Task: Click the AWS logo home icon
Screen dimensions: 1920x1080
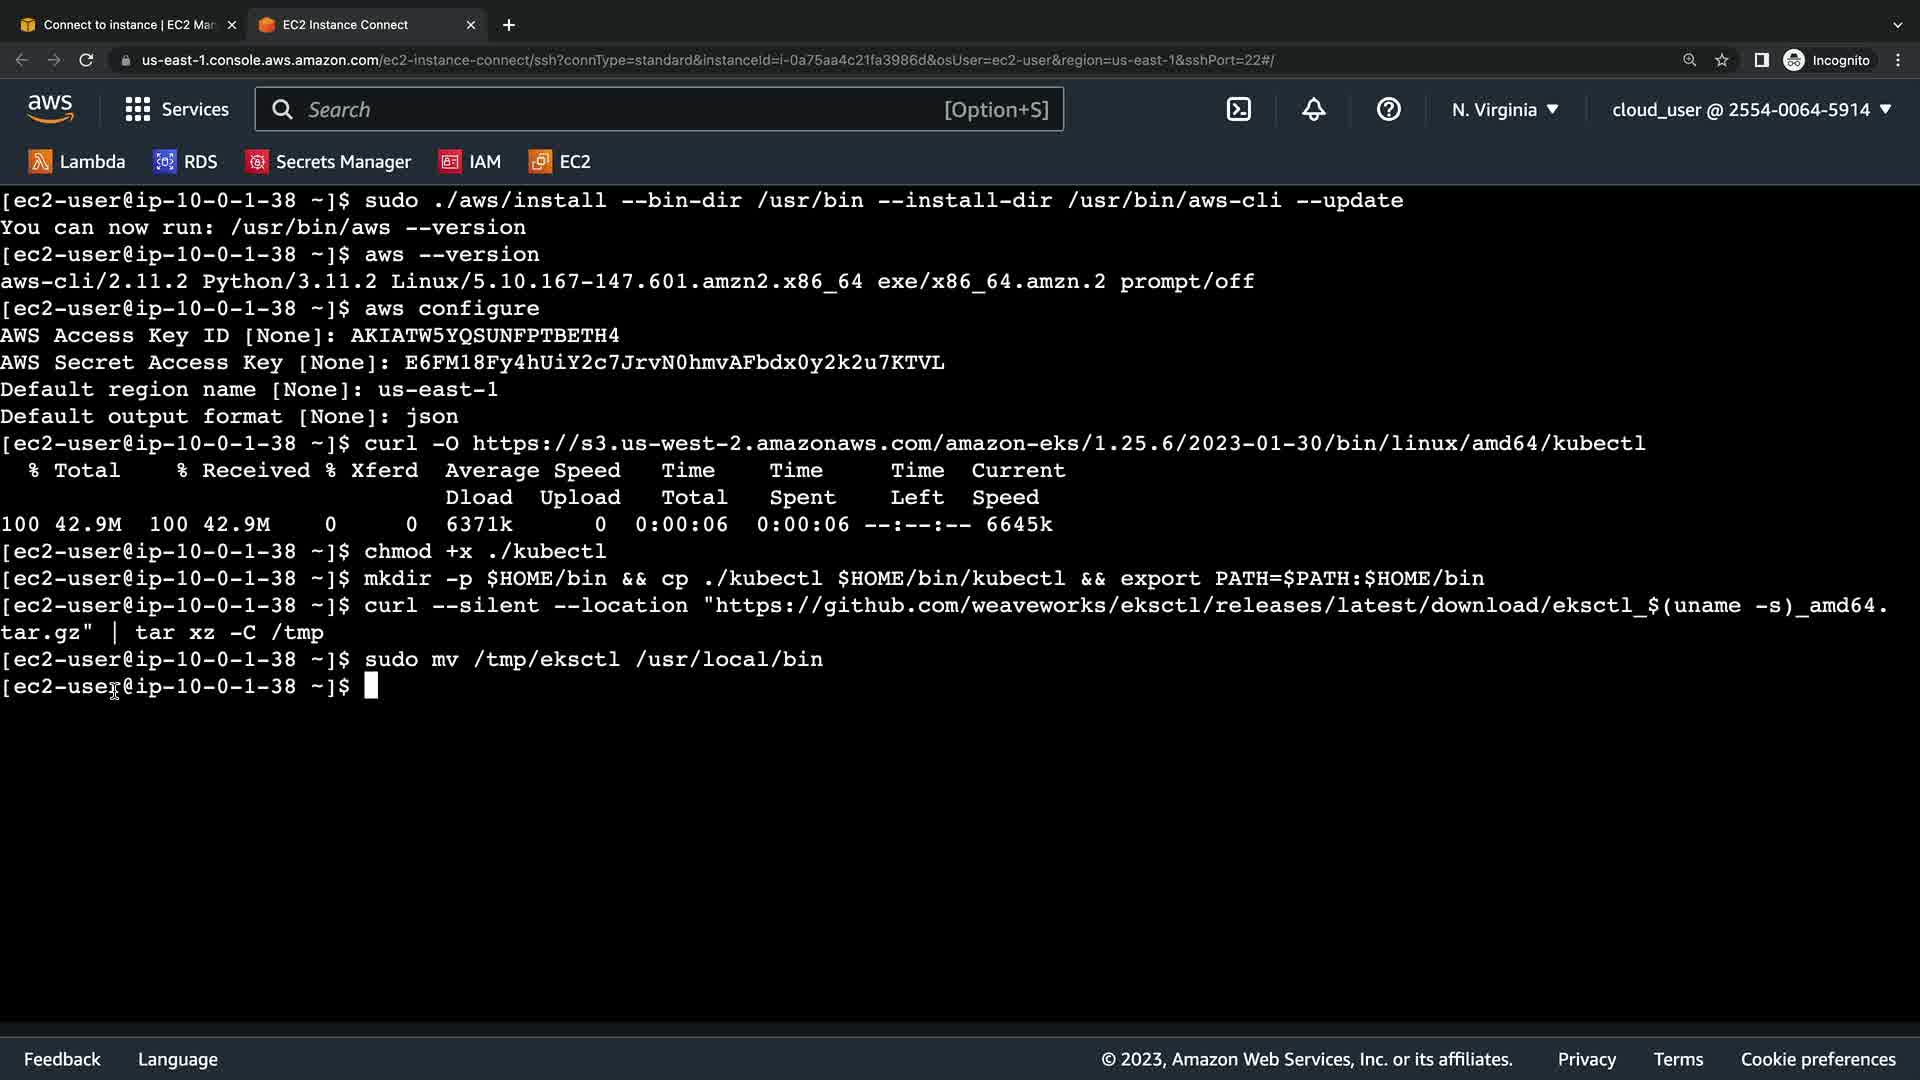Action: point(50,109)
